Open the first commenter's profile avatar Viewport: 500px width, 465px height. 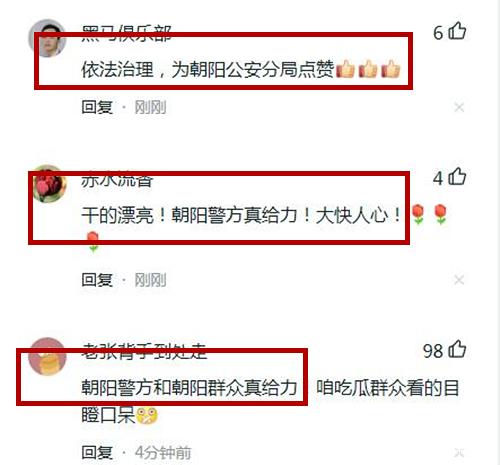tap(47, 38)
